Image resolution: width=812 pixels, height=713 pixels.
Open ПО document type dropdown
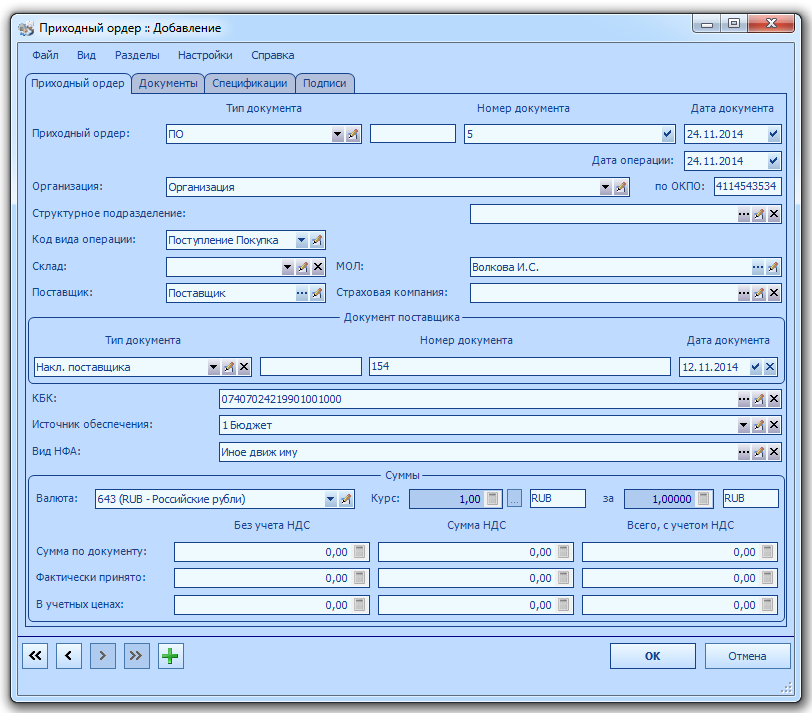coord(338,135)
